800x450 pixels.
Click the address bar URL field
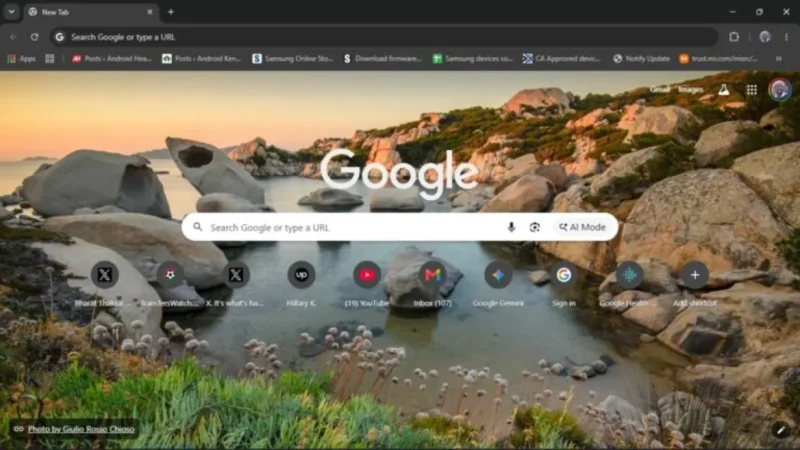click(384, 37)
